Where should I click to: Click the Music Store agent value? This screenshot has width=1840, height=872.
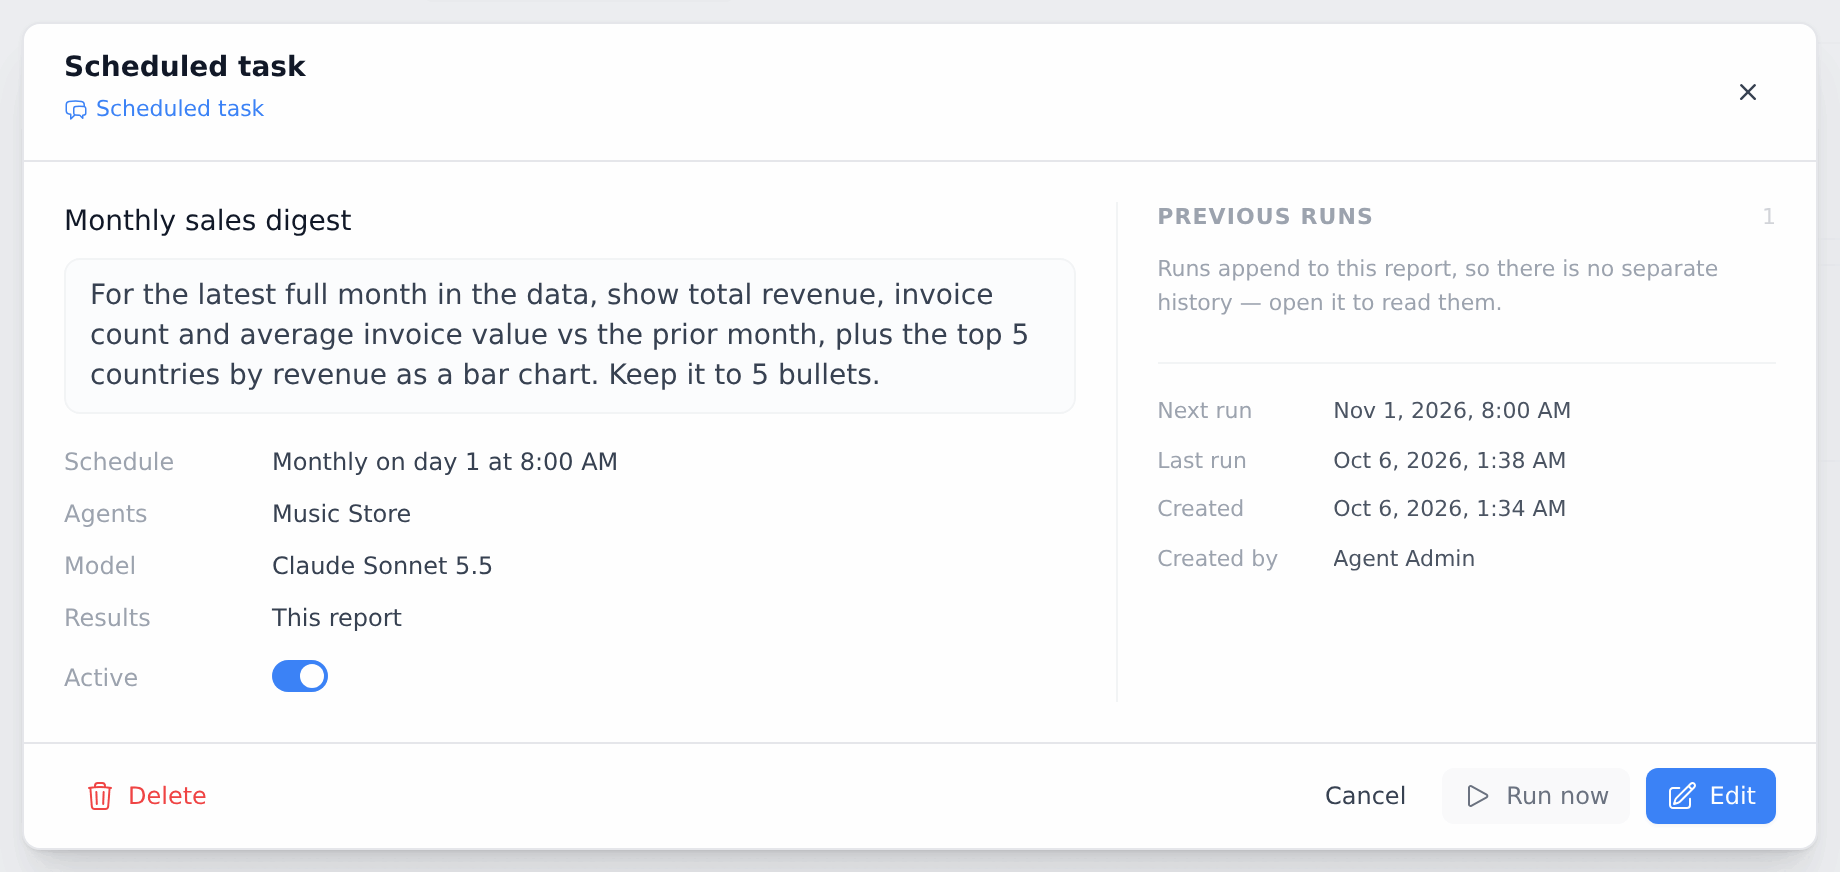pos(341,514)
